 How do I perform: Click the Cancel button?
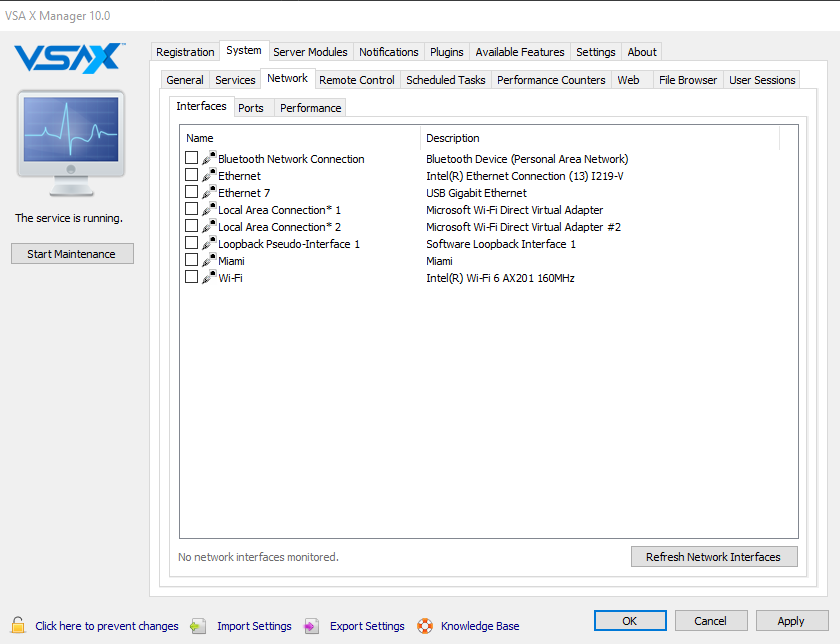tap(710, 620)
